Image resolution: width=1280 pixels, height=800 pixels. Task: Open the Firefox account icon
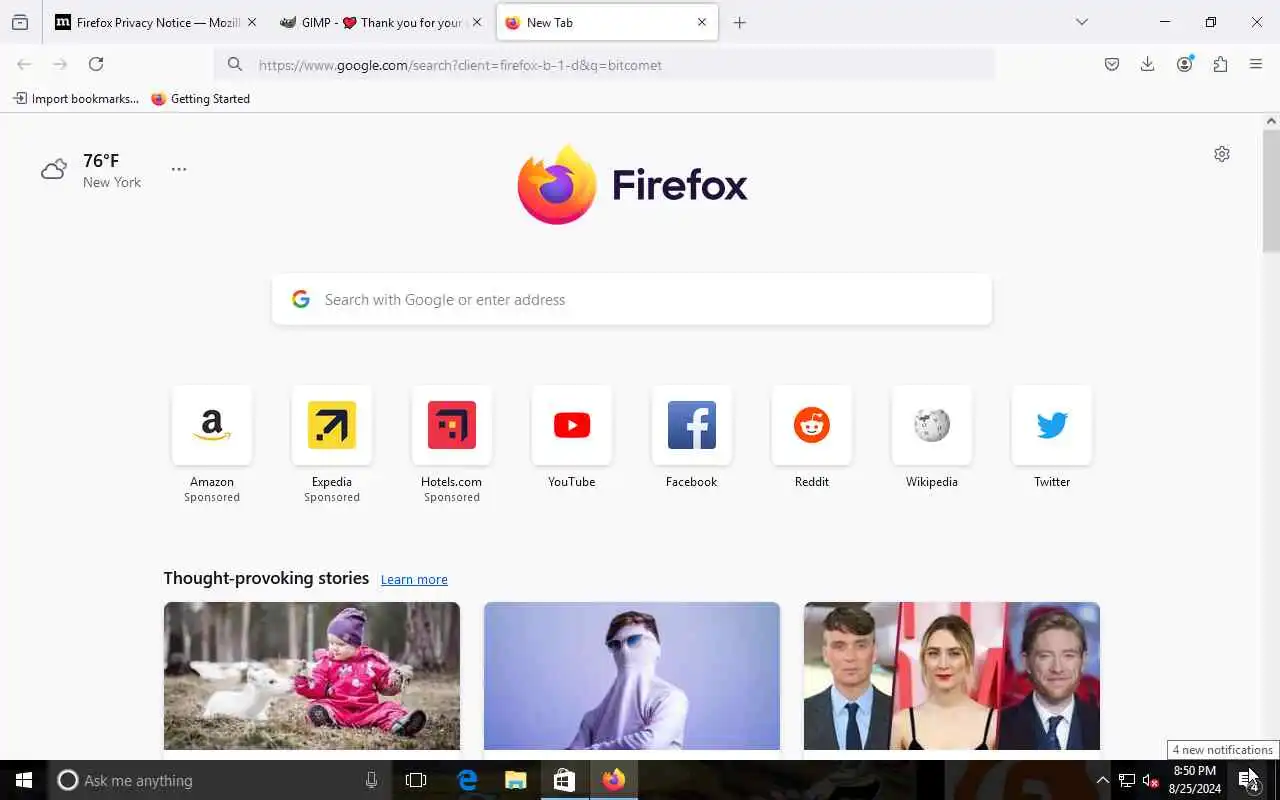[1185, 64]
